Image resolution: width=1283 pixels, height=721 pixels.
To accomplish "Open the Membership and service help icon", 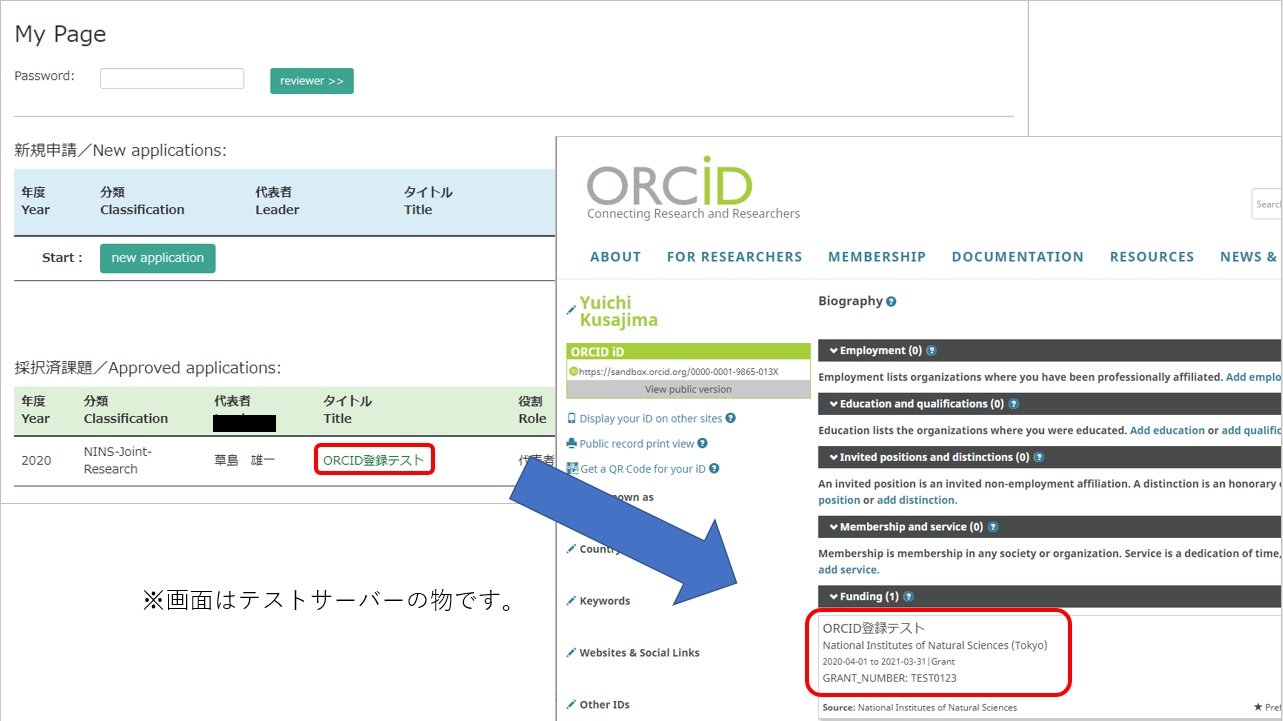I will [x=992, y=527].
